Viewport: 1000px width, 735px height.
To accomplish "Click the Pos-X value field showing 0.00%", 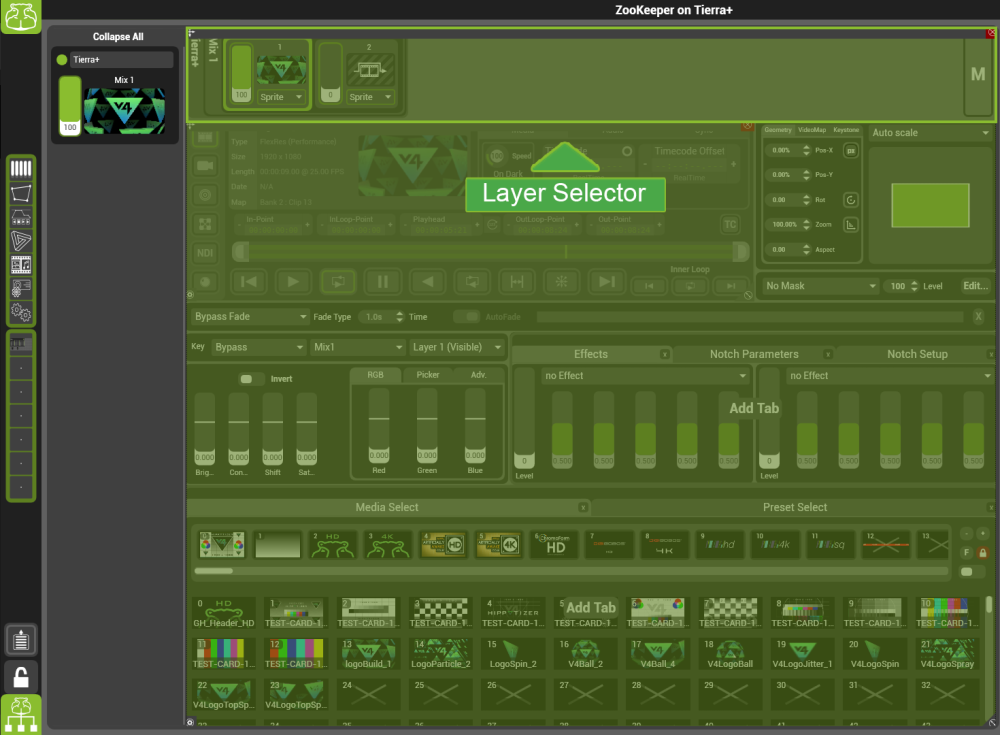I will pos(781,151).
